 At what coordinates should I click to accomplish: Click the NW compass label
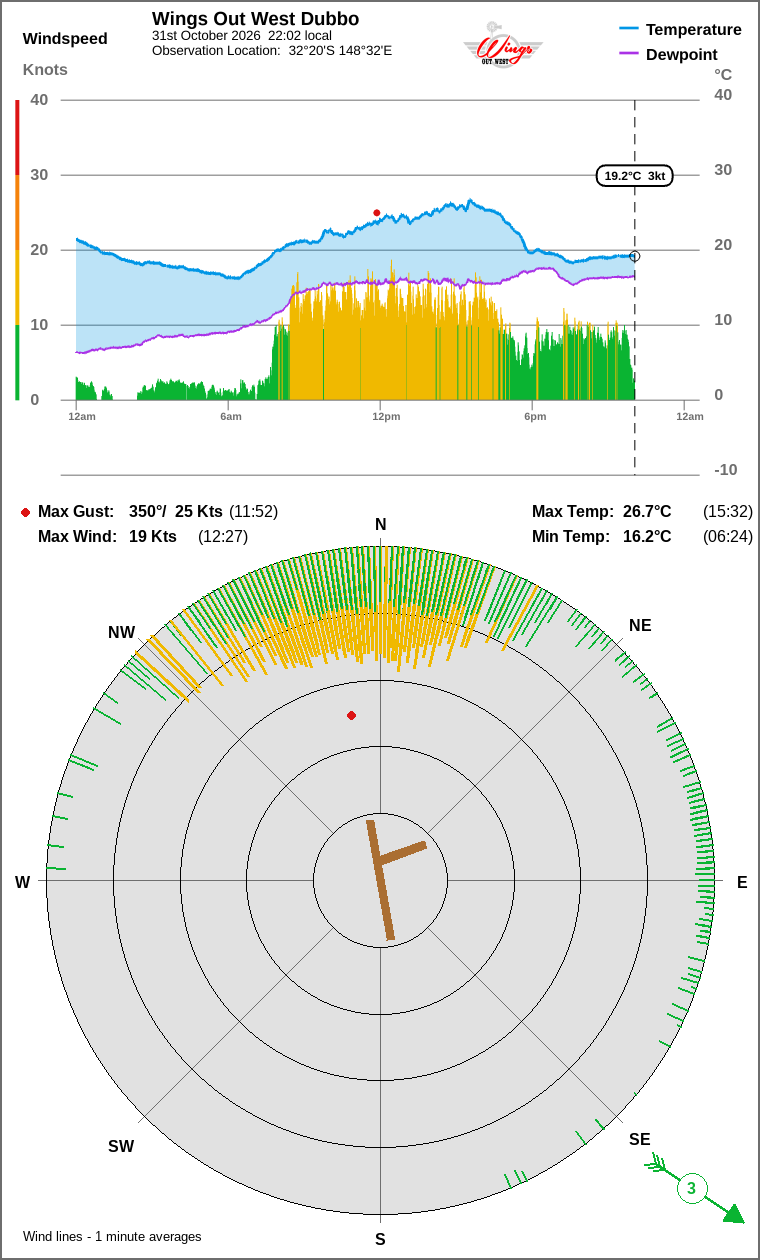(122, 633)
